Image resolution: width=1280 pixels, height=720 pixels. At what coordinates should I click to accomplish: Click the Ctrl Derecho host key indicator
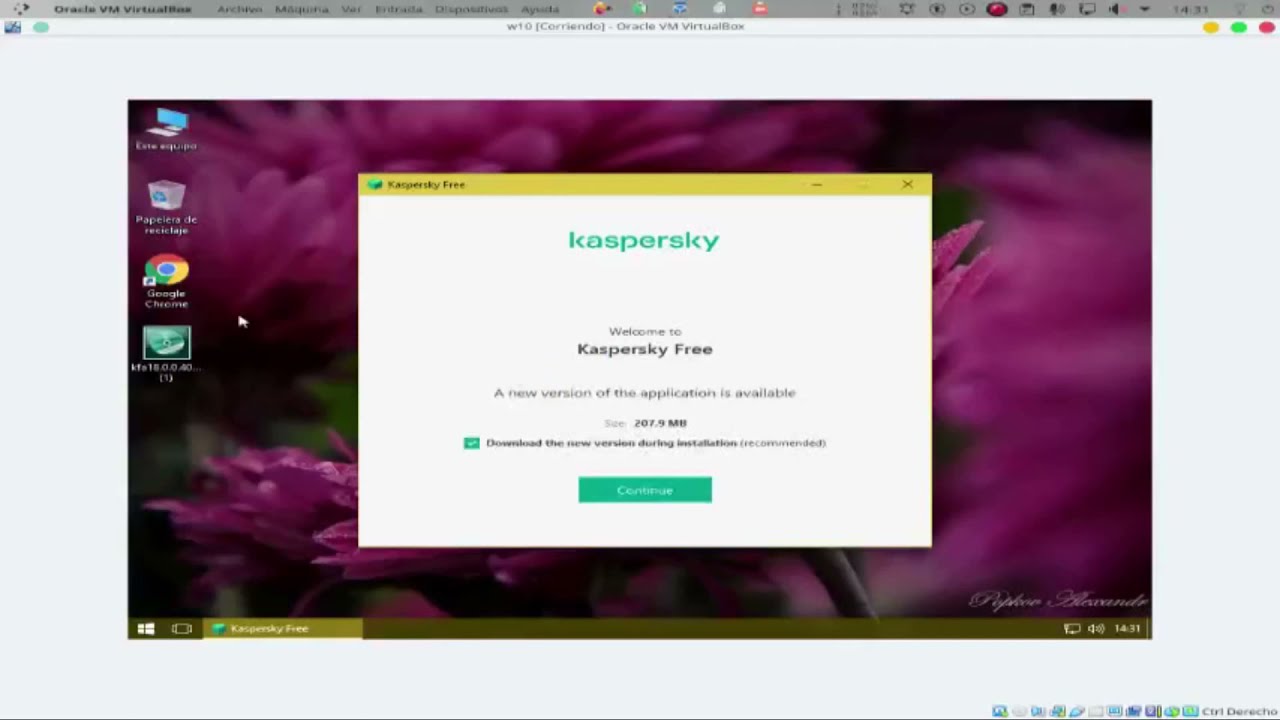1240,711
